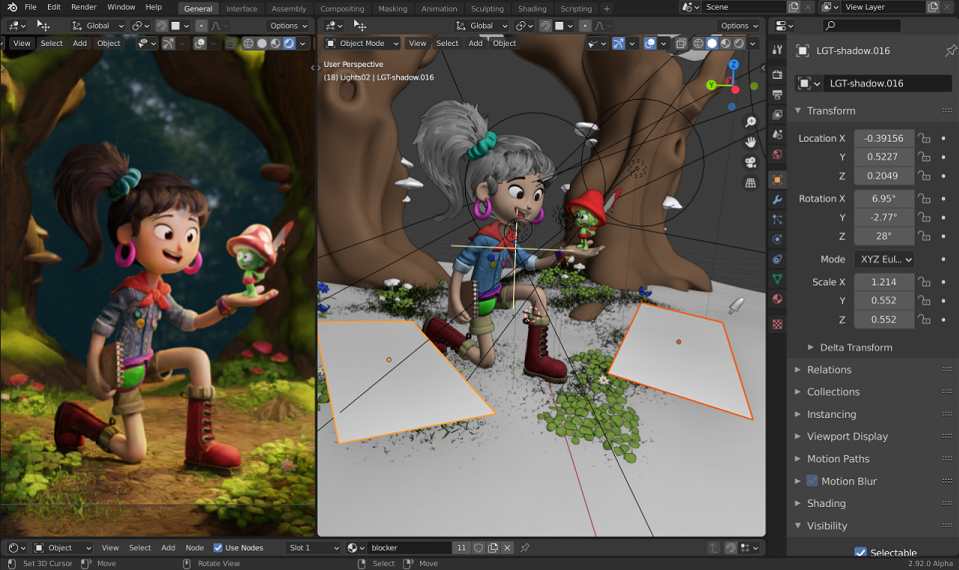This screenshot has width=959, height=570.
Task: Enable rendered shading in left viewport
Action: [x=289, y=43]
